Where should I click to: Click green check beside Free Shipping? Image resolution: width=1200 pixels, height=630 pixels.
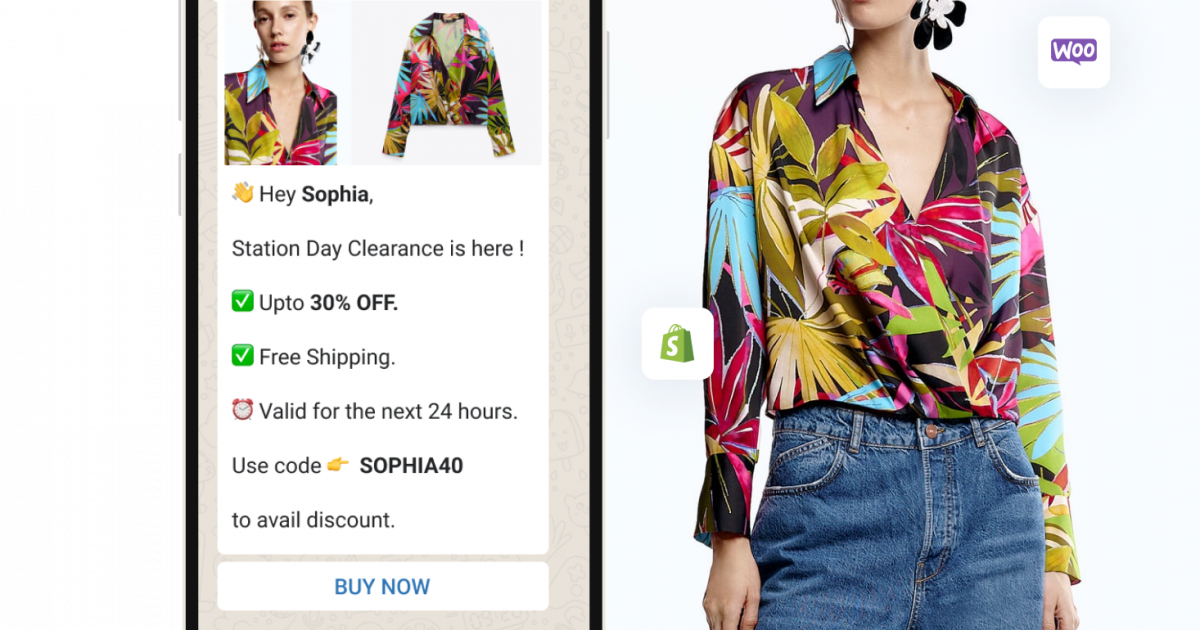pos(243,356)
